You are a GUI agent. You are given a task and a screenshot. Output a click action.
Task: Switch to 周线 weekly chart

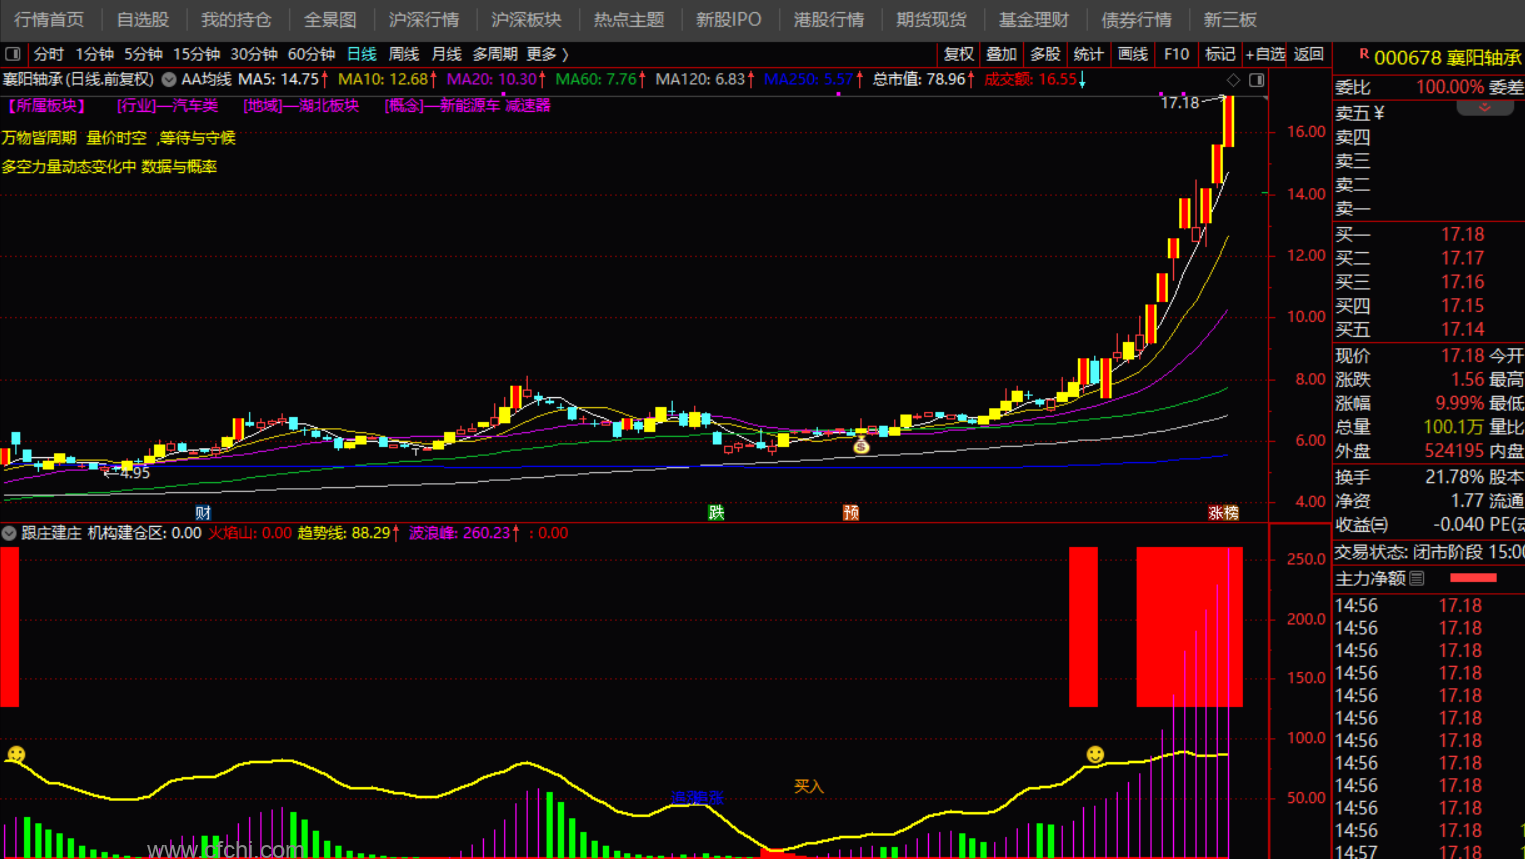pos(403,54)
